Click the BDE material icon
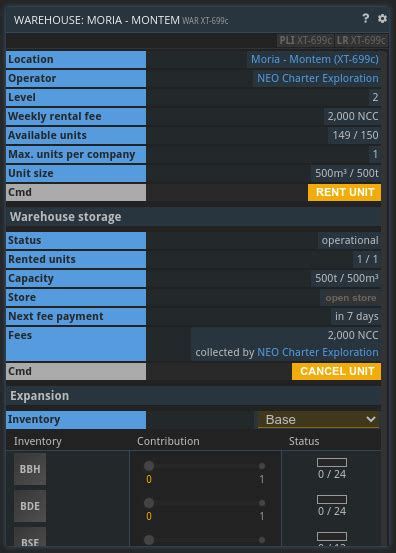Image resolution: width=396 pixels, height=553 pixels. (x=30, y=506)
